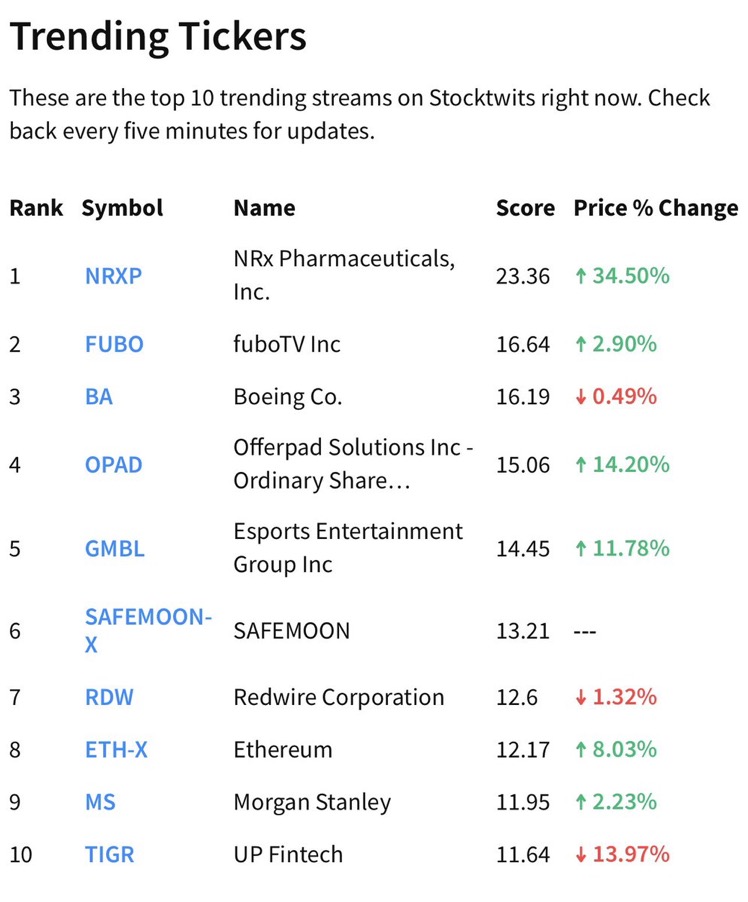Click the green up arrow beside 8.03%

[581, 750]
